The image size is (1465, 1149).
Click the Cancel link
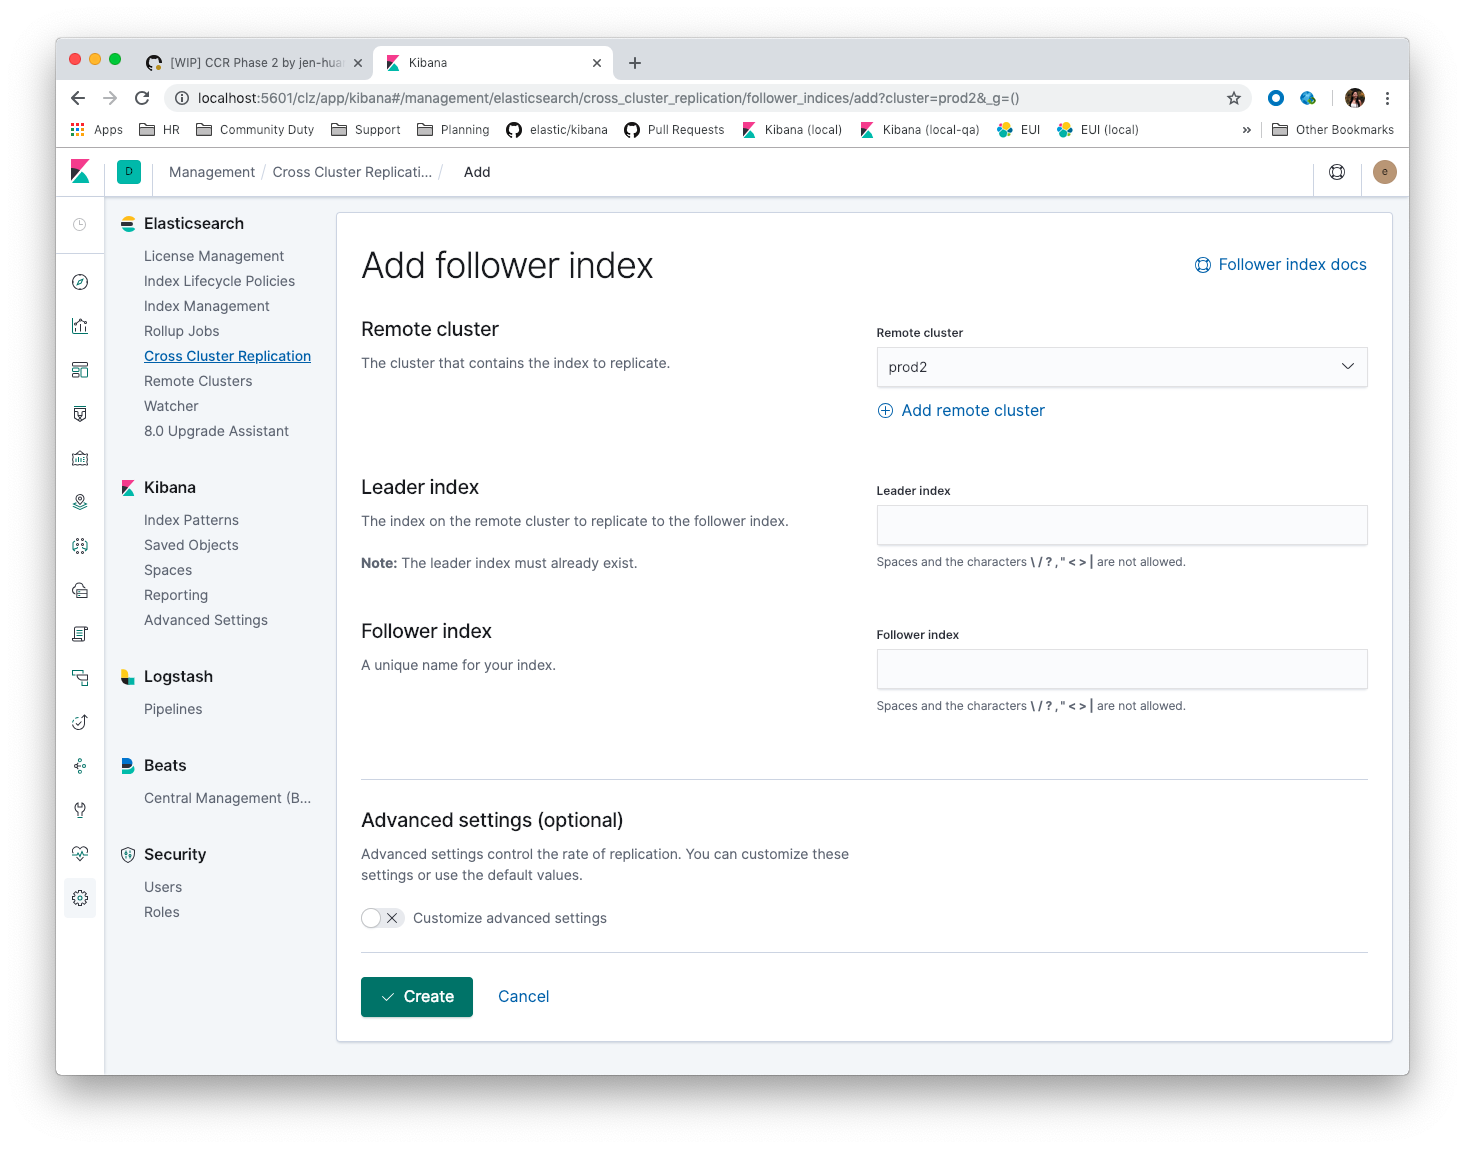524,997
